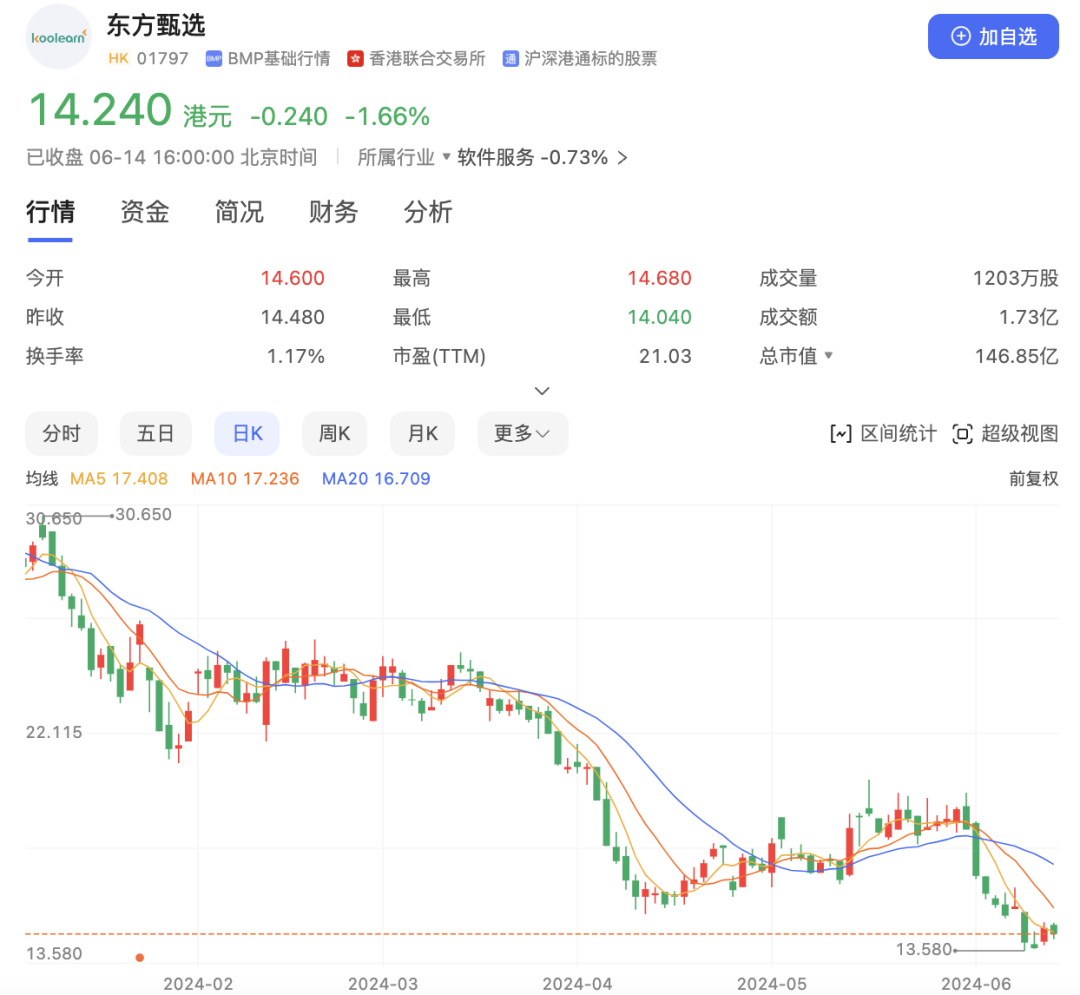This screenshot has width=1080, height=995.
Task: Expand more quote details chevron
Action: (x=542, y=391)
